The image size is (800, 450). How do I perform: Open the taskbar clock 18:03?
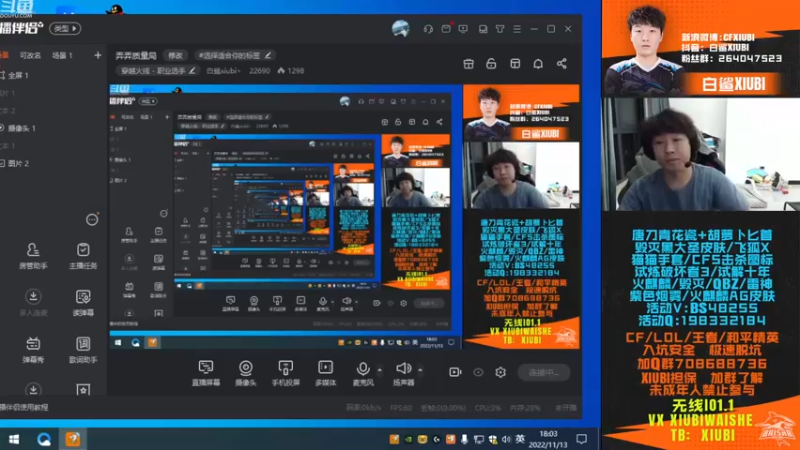click(548, 439)
